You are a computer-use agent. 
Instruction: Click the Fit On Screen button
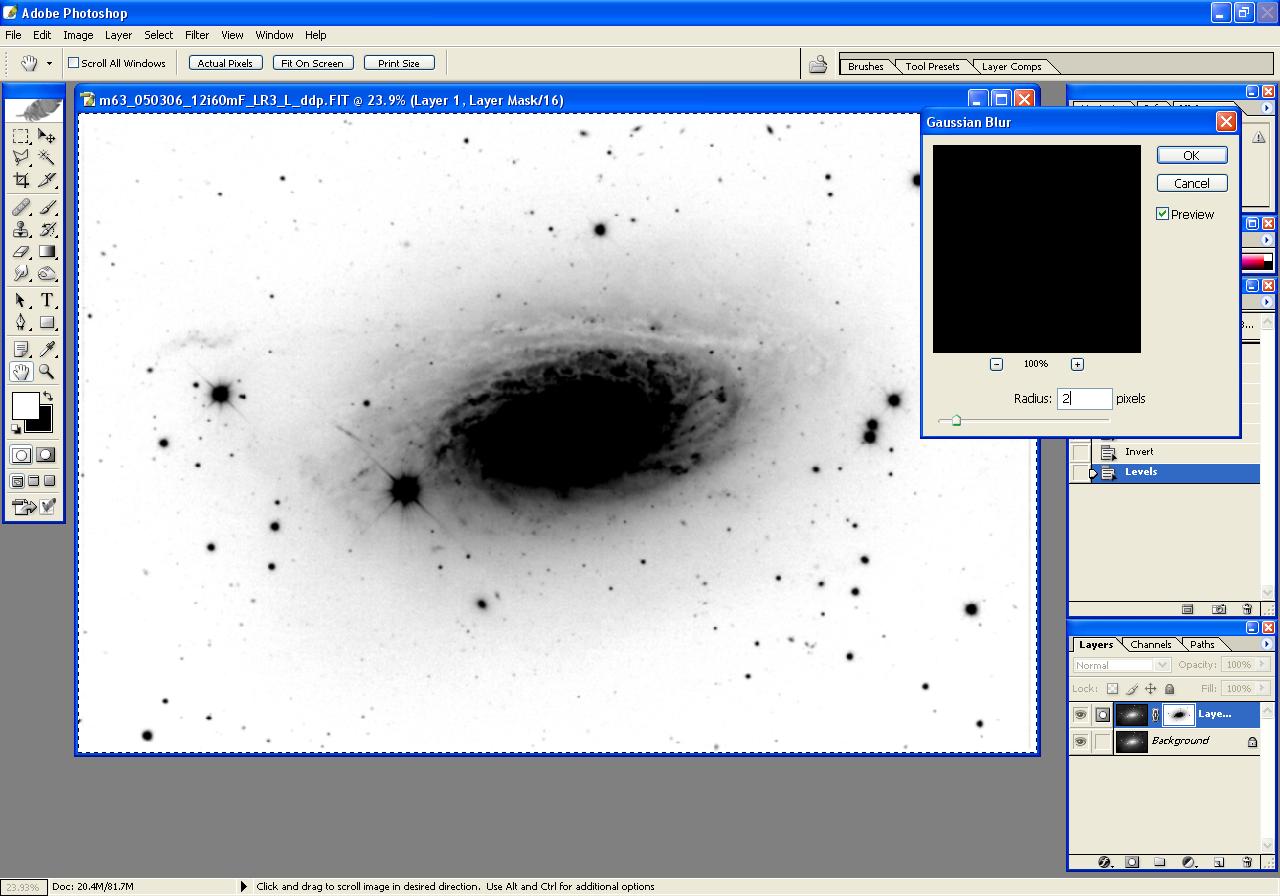coord(312,63)
